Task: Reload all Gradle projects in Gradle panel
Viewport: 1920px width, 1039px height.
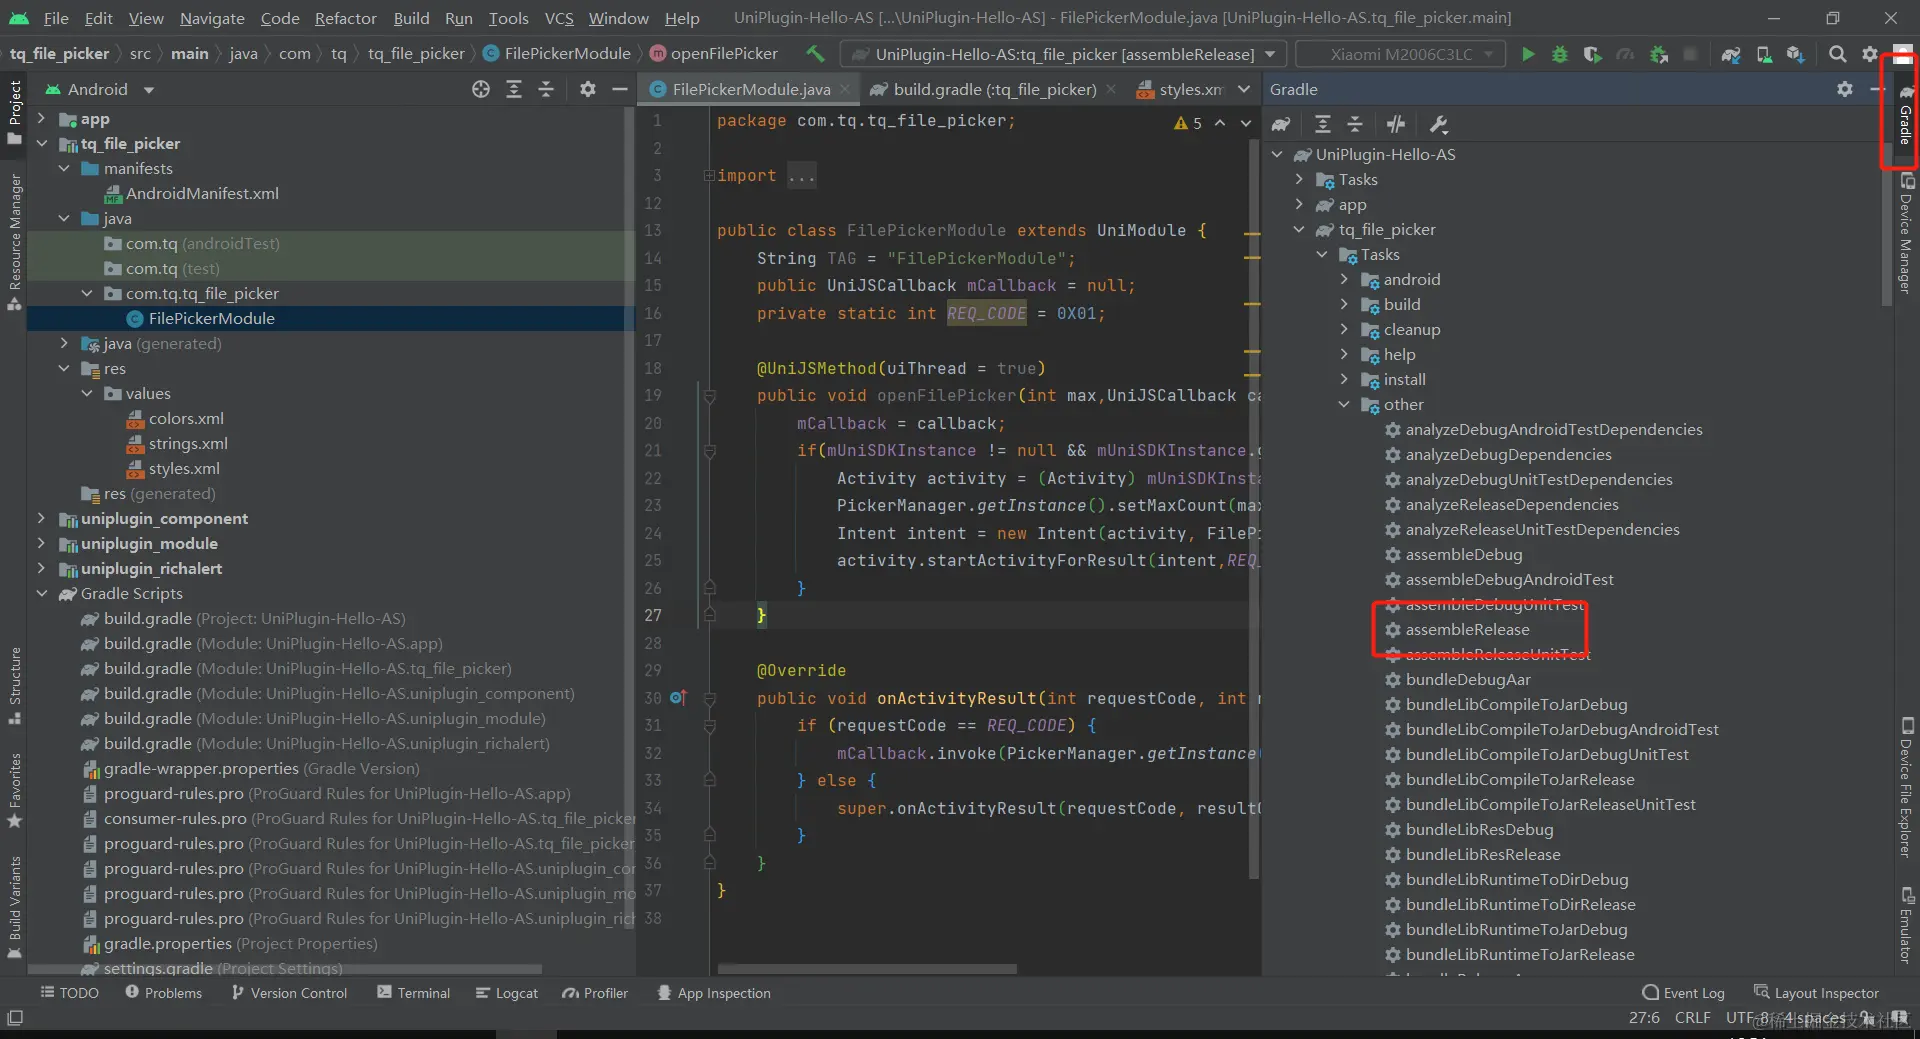Action: click(x=1281, y=124)
